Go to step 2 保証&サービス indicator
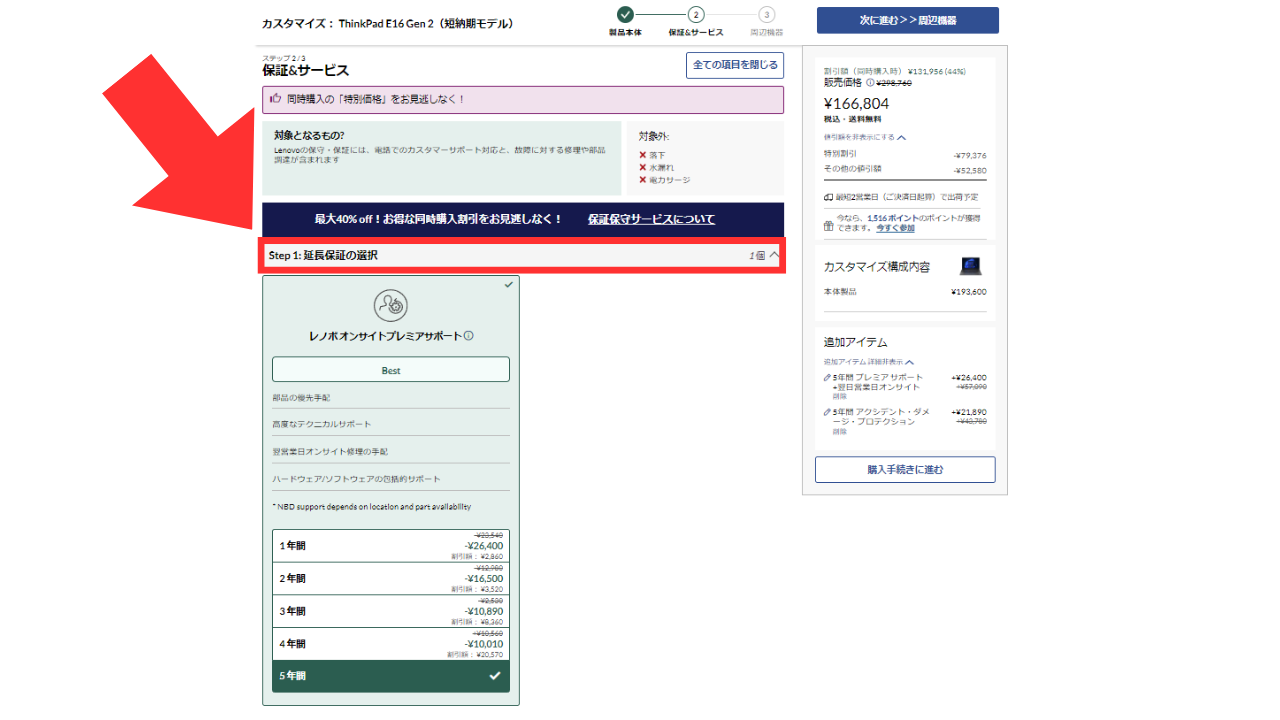This screenshot has height=720, width=1280. [696, 15]
